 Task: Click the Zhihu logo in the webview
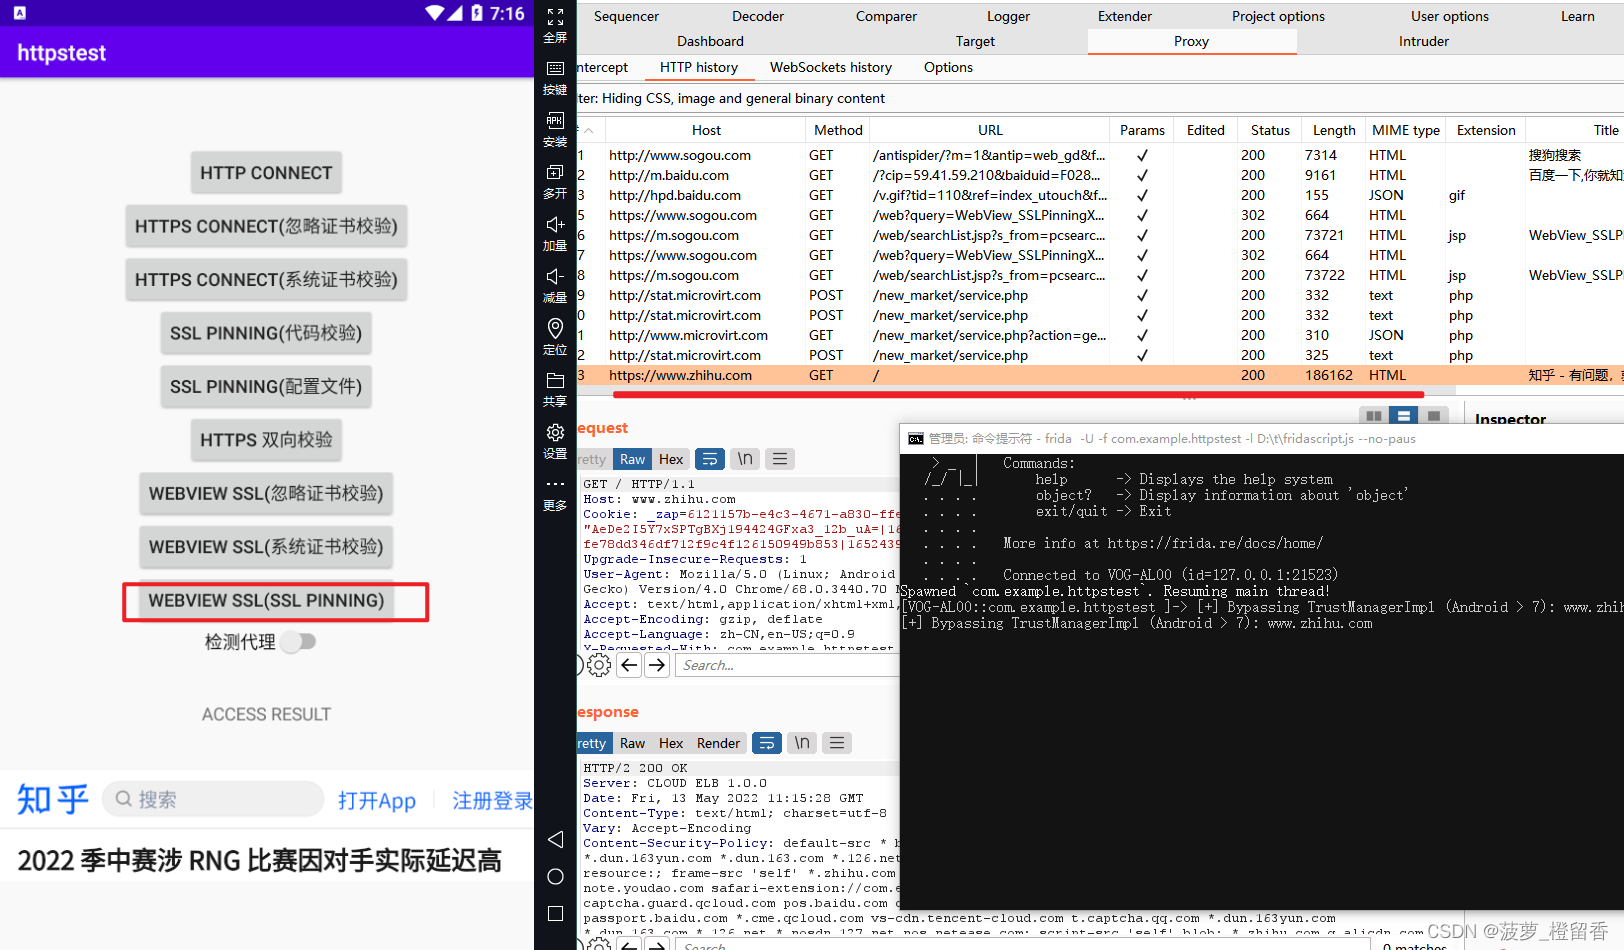pos(52,800)
